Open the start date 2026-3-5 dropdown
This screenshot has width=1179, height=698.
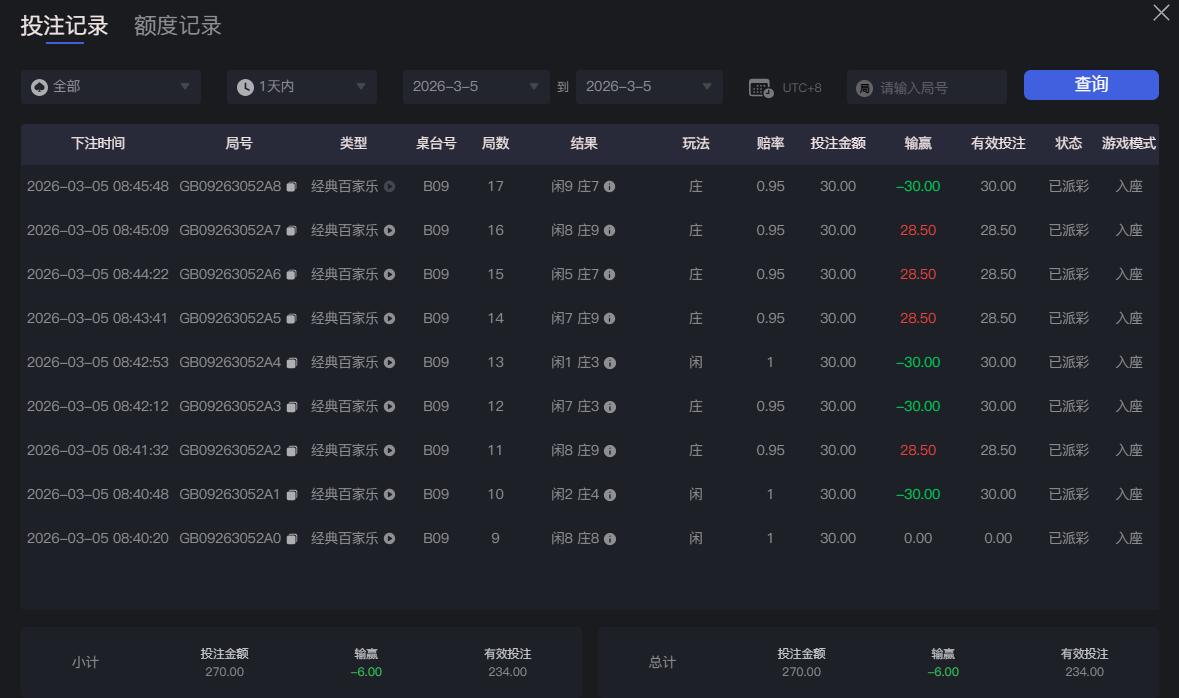475,87
